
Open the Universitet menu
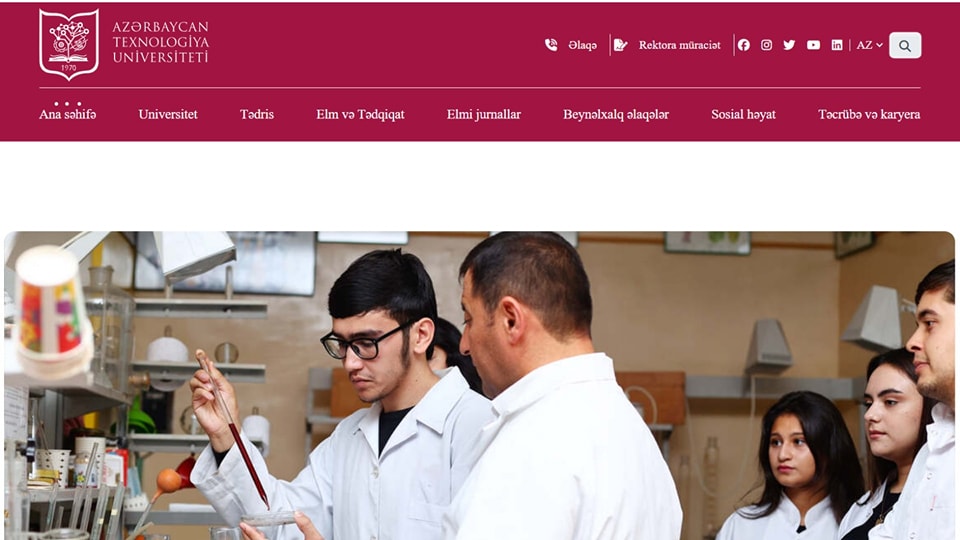(168, 114)
